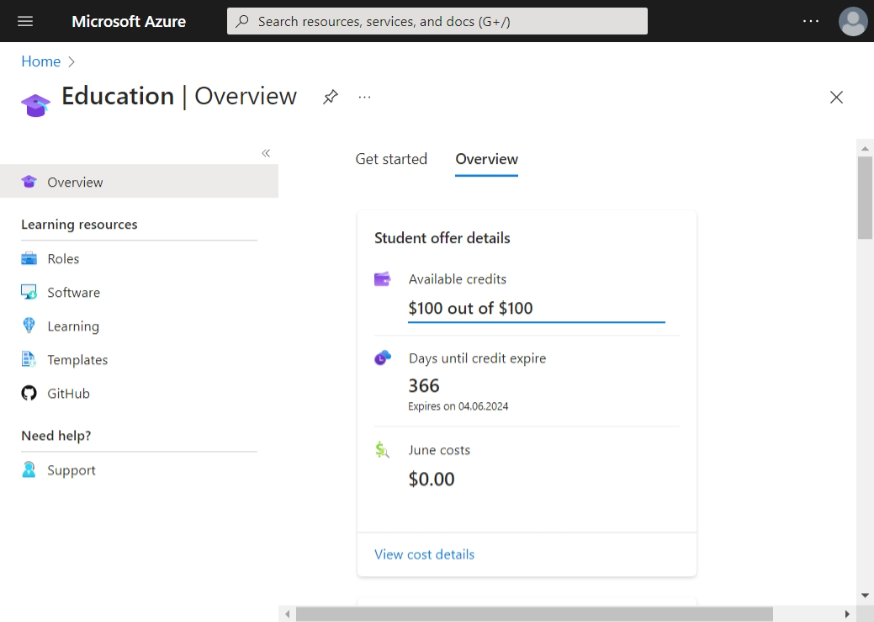Click the GitHub octocat icon
The width and height of the screenshot is (874, 622).
pyautogui.click(x=29, y=393)
